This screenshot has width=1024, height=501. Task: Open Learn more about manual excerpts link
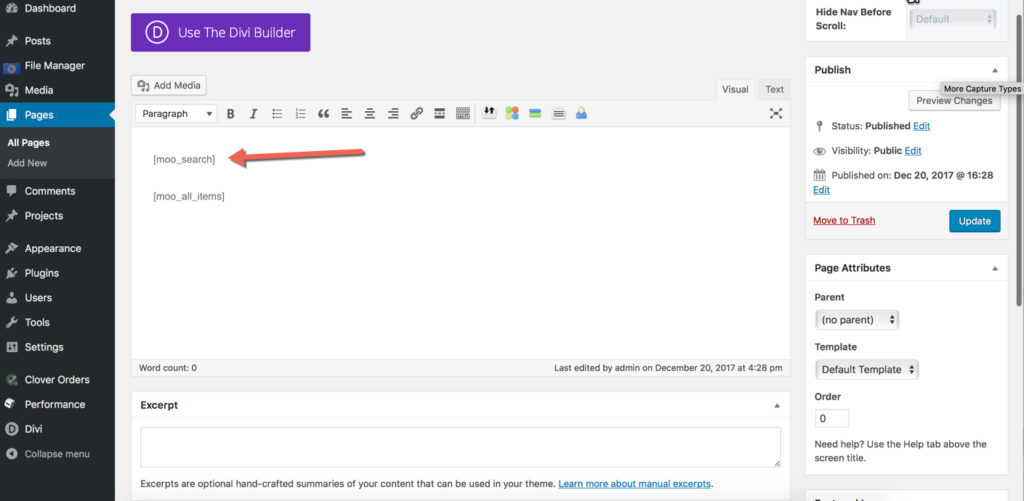click(635, 485)
